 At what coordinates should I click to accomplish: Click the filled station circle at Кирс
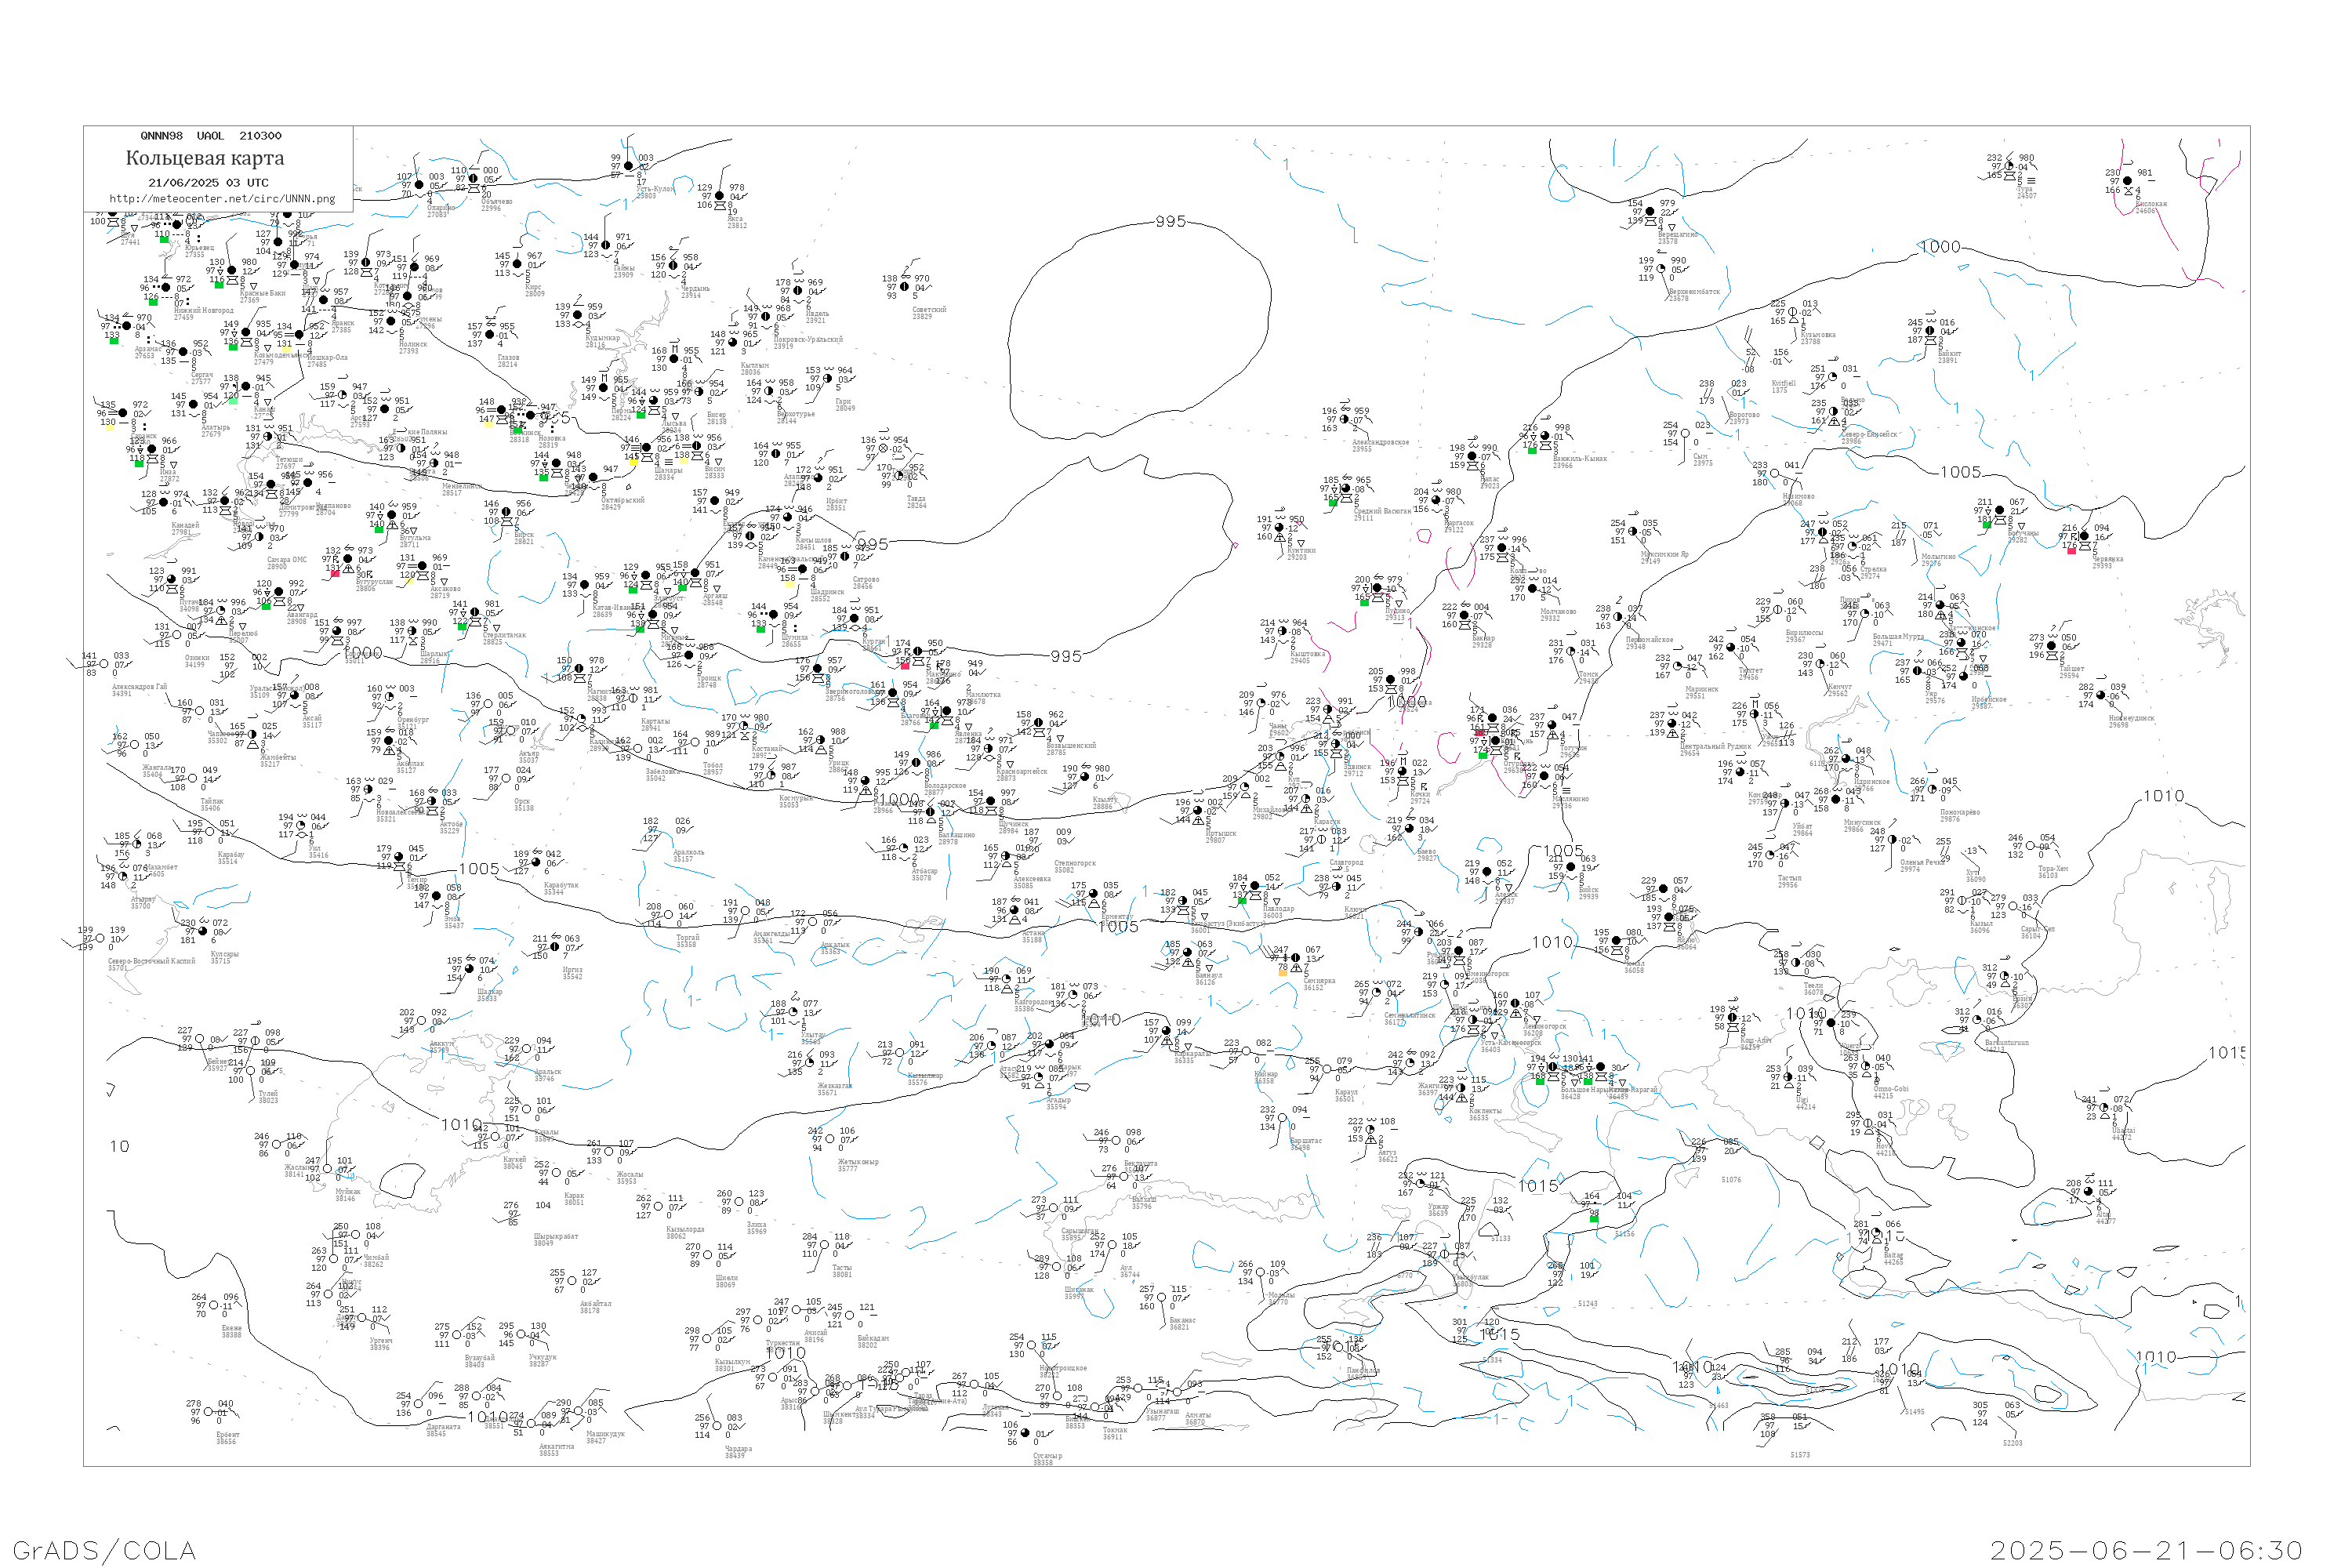[516, 264]
